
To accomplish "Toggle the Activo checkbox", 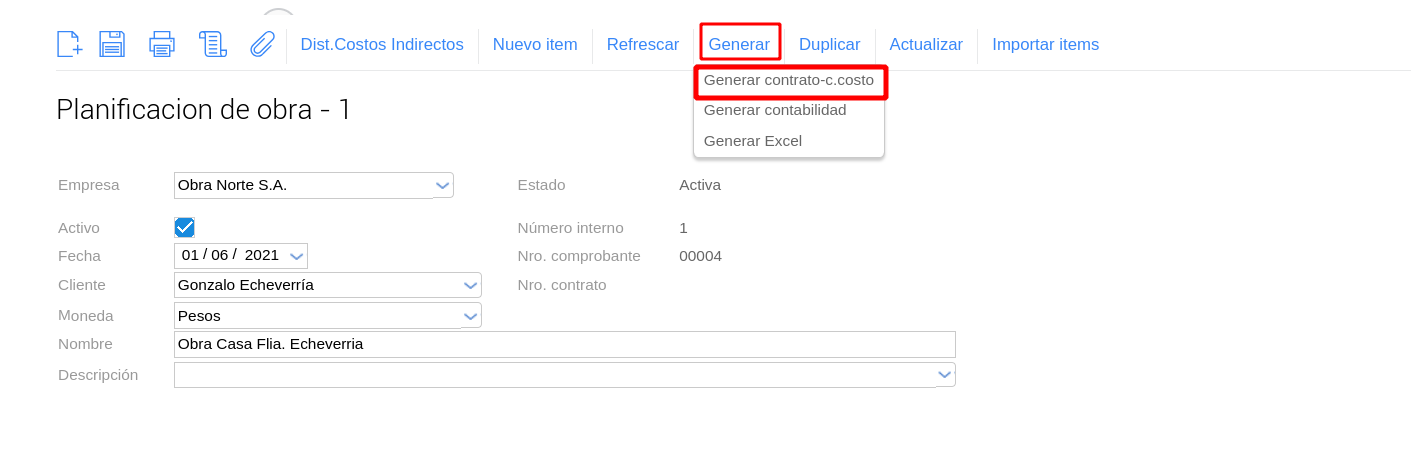I will pos(184,228).
